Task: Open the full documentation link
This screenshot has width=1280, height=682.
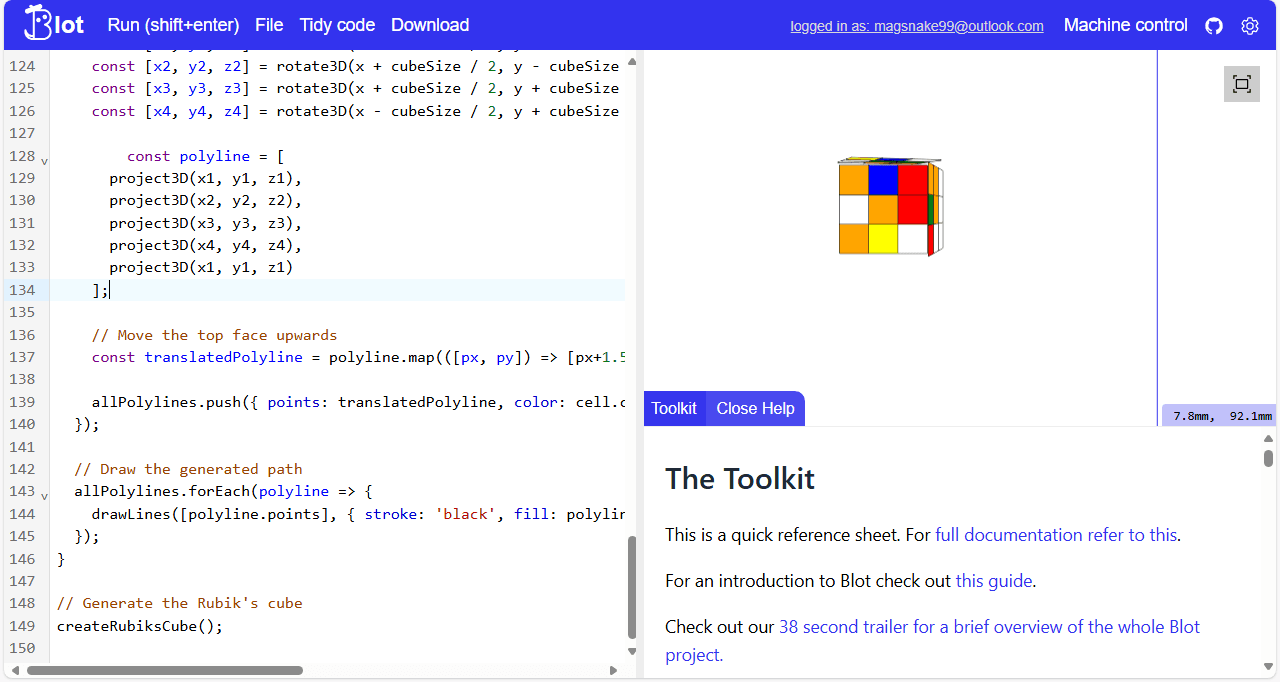Action: pyautogui.click(x=1056, y=535)
